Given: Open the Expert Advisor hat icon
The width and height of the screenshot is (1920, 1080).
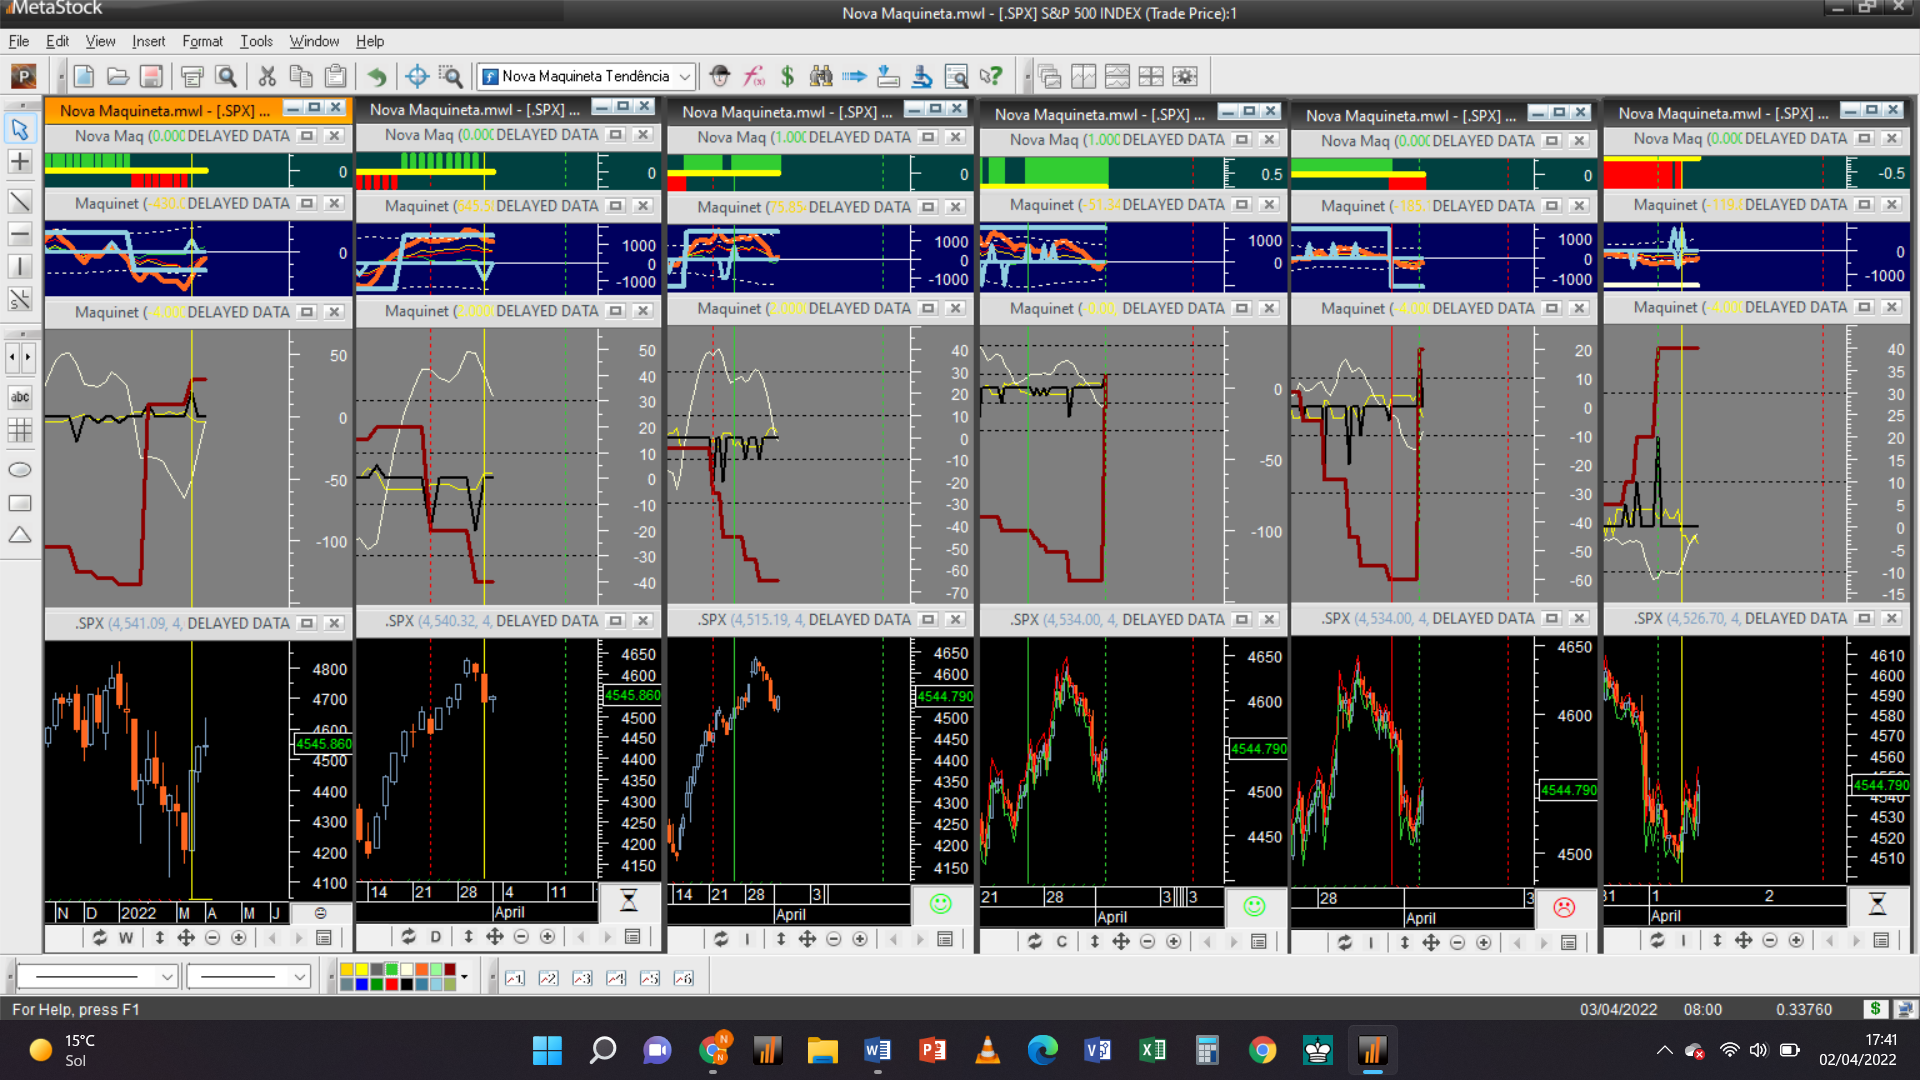Looking at the screenshot, I should point(720,76).
